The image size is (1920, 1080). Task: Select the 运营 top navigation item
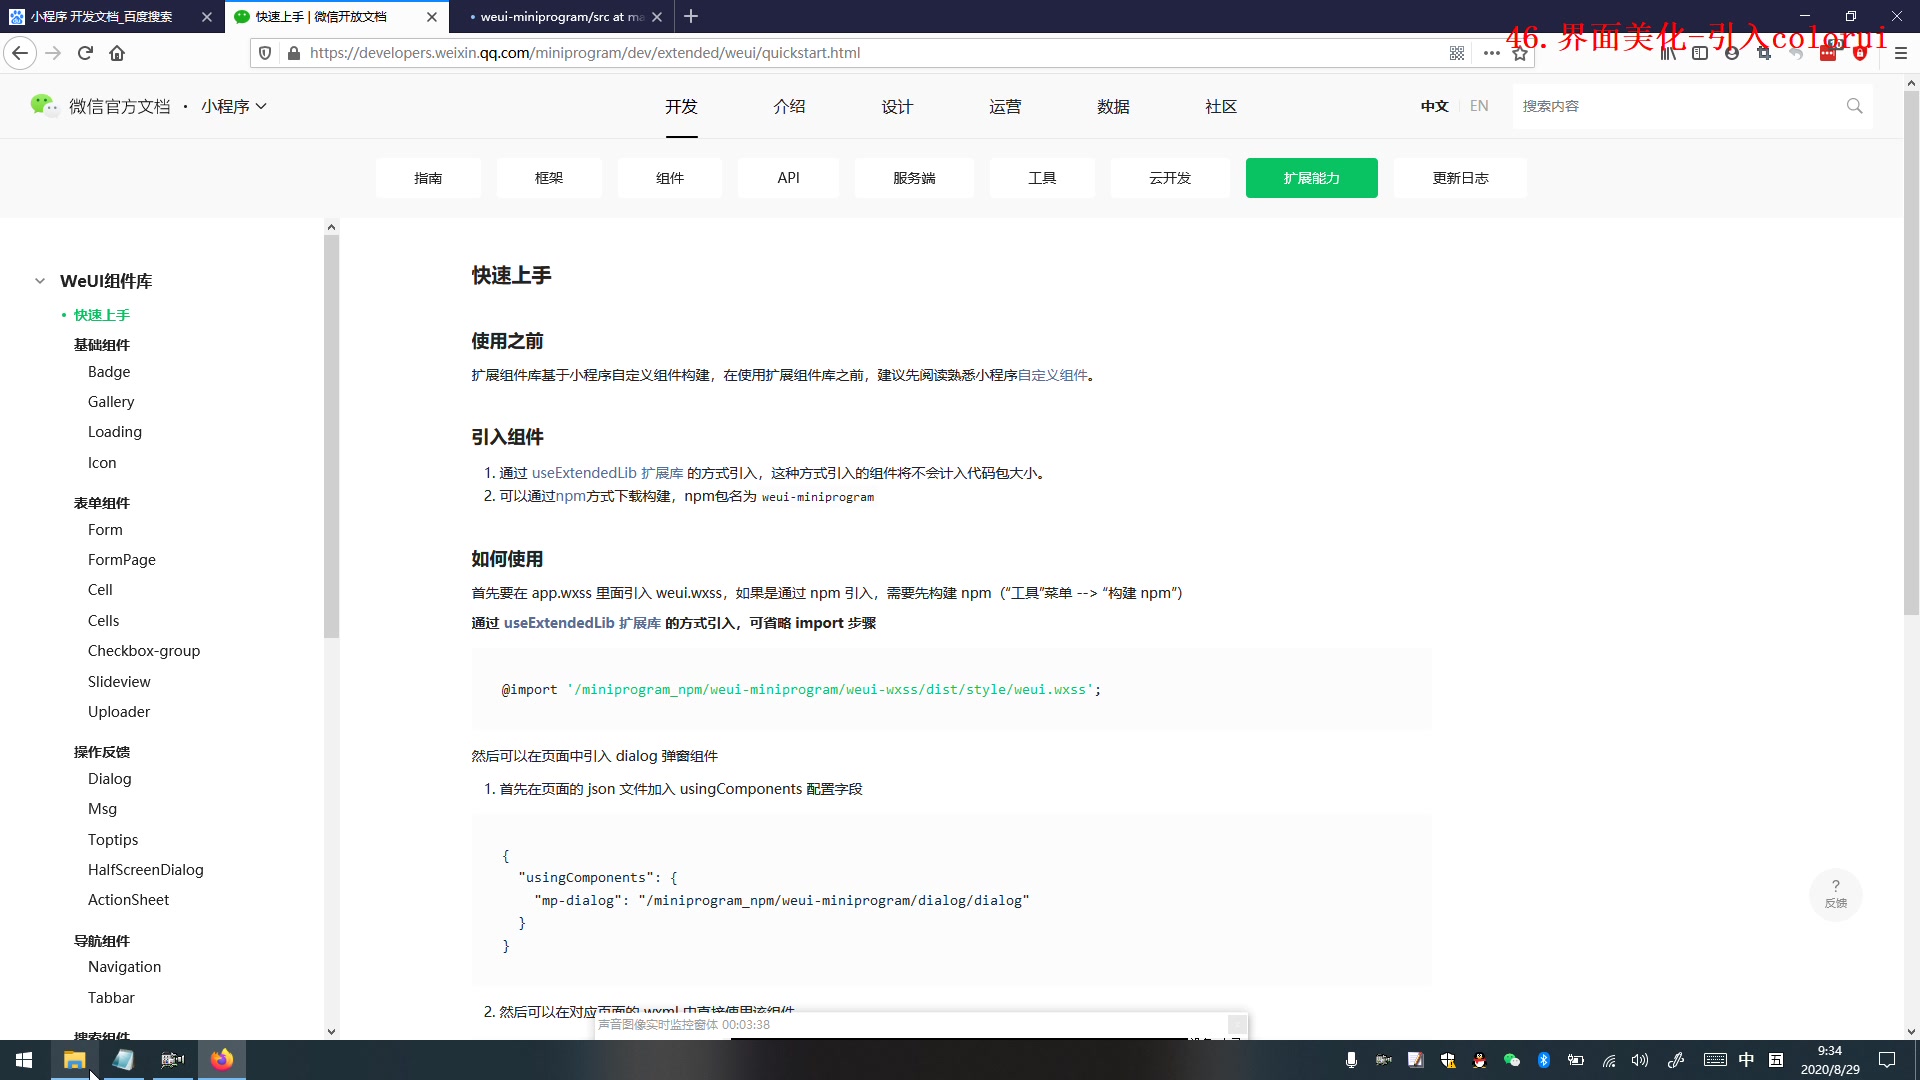(1005, 106)
